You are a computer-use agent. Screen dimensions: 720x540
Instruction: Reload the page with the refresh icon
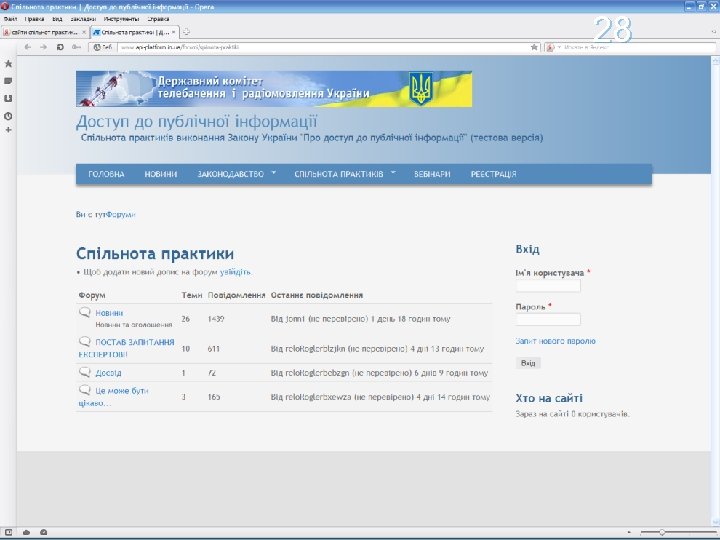(x=60, y=47)
